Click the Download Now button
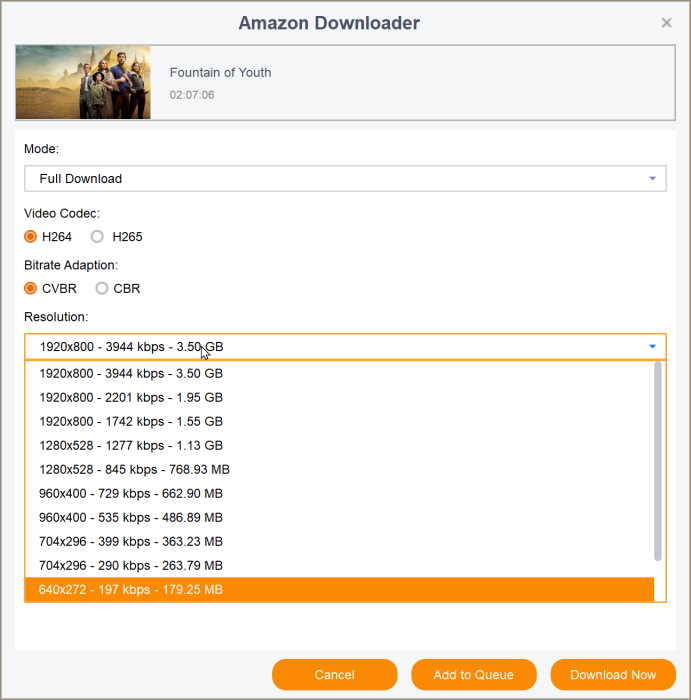691x700 pixels. click(x=613, y=675)
